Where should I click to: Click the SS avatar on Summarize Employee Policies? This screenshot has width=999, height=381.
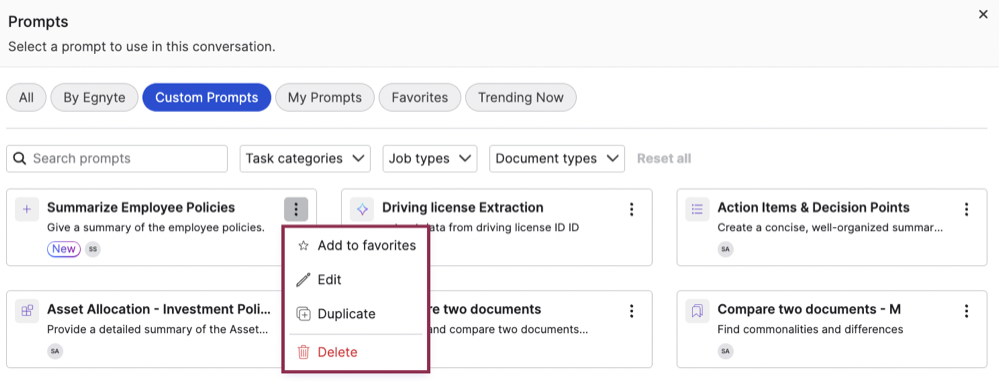[x=93, y=249]
